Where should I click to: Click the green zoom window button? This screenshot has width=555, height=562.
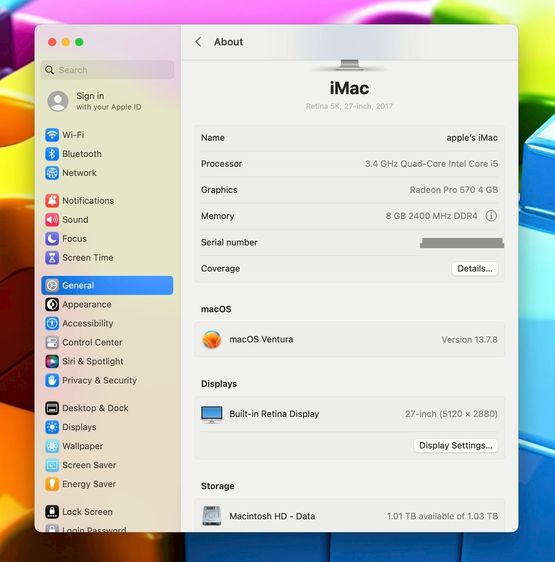tap(79, 42)
